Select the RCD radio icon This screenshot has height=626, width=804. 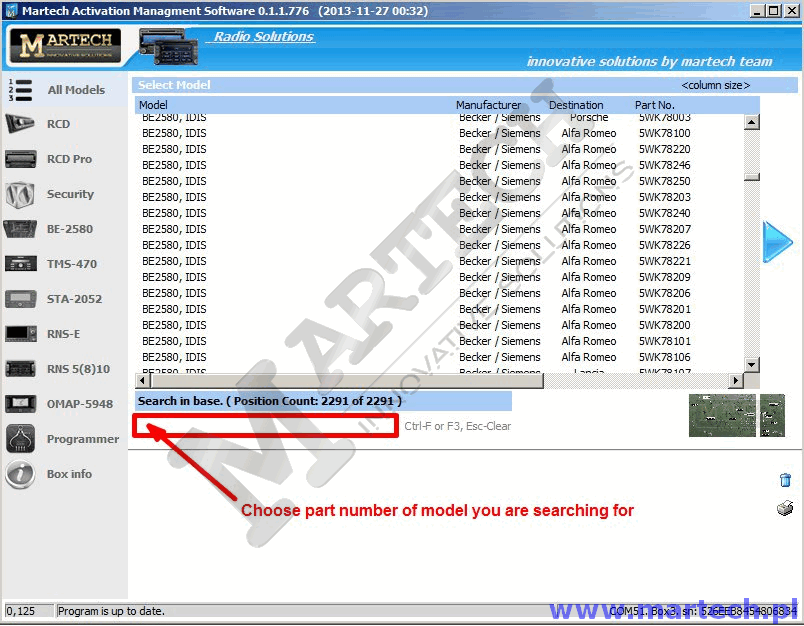coord(21,124)
